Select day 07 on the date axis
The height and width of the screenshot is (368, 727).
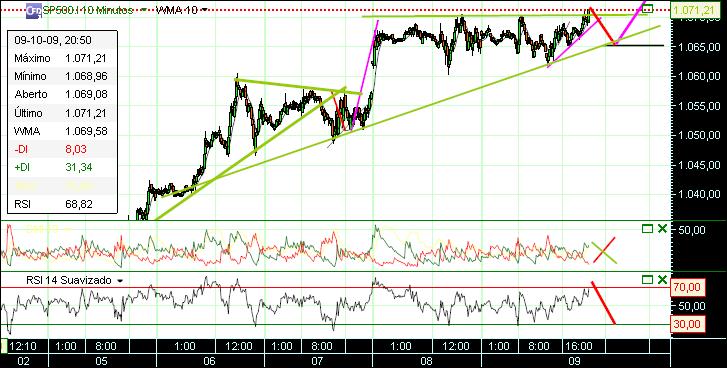pyautogui.click(x=318, y=361)
